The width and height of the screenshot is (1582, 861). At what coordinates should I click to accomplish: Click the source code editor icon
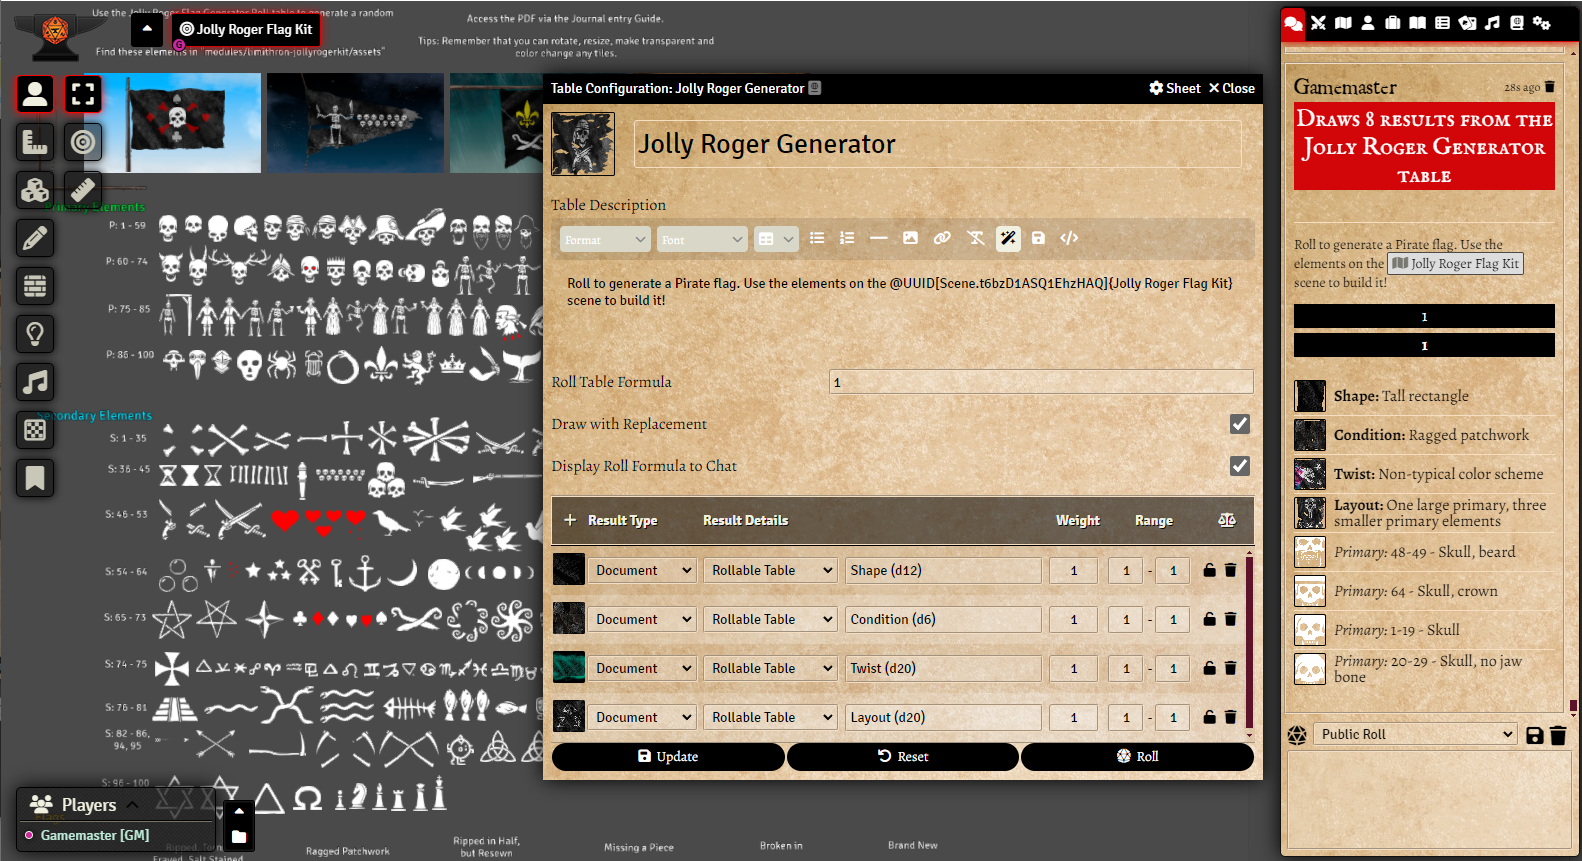1069,238
